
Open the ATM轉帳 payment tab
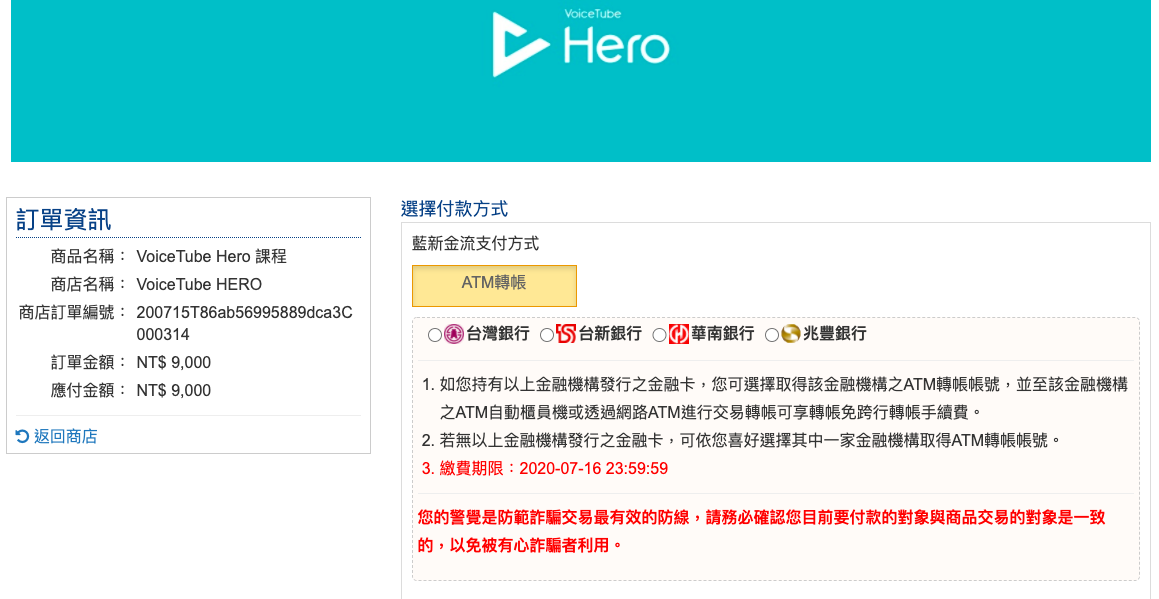(494, 285)
